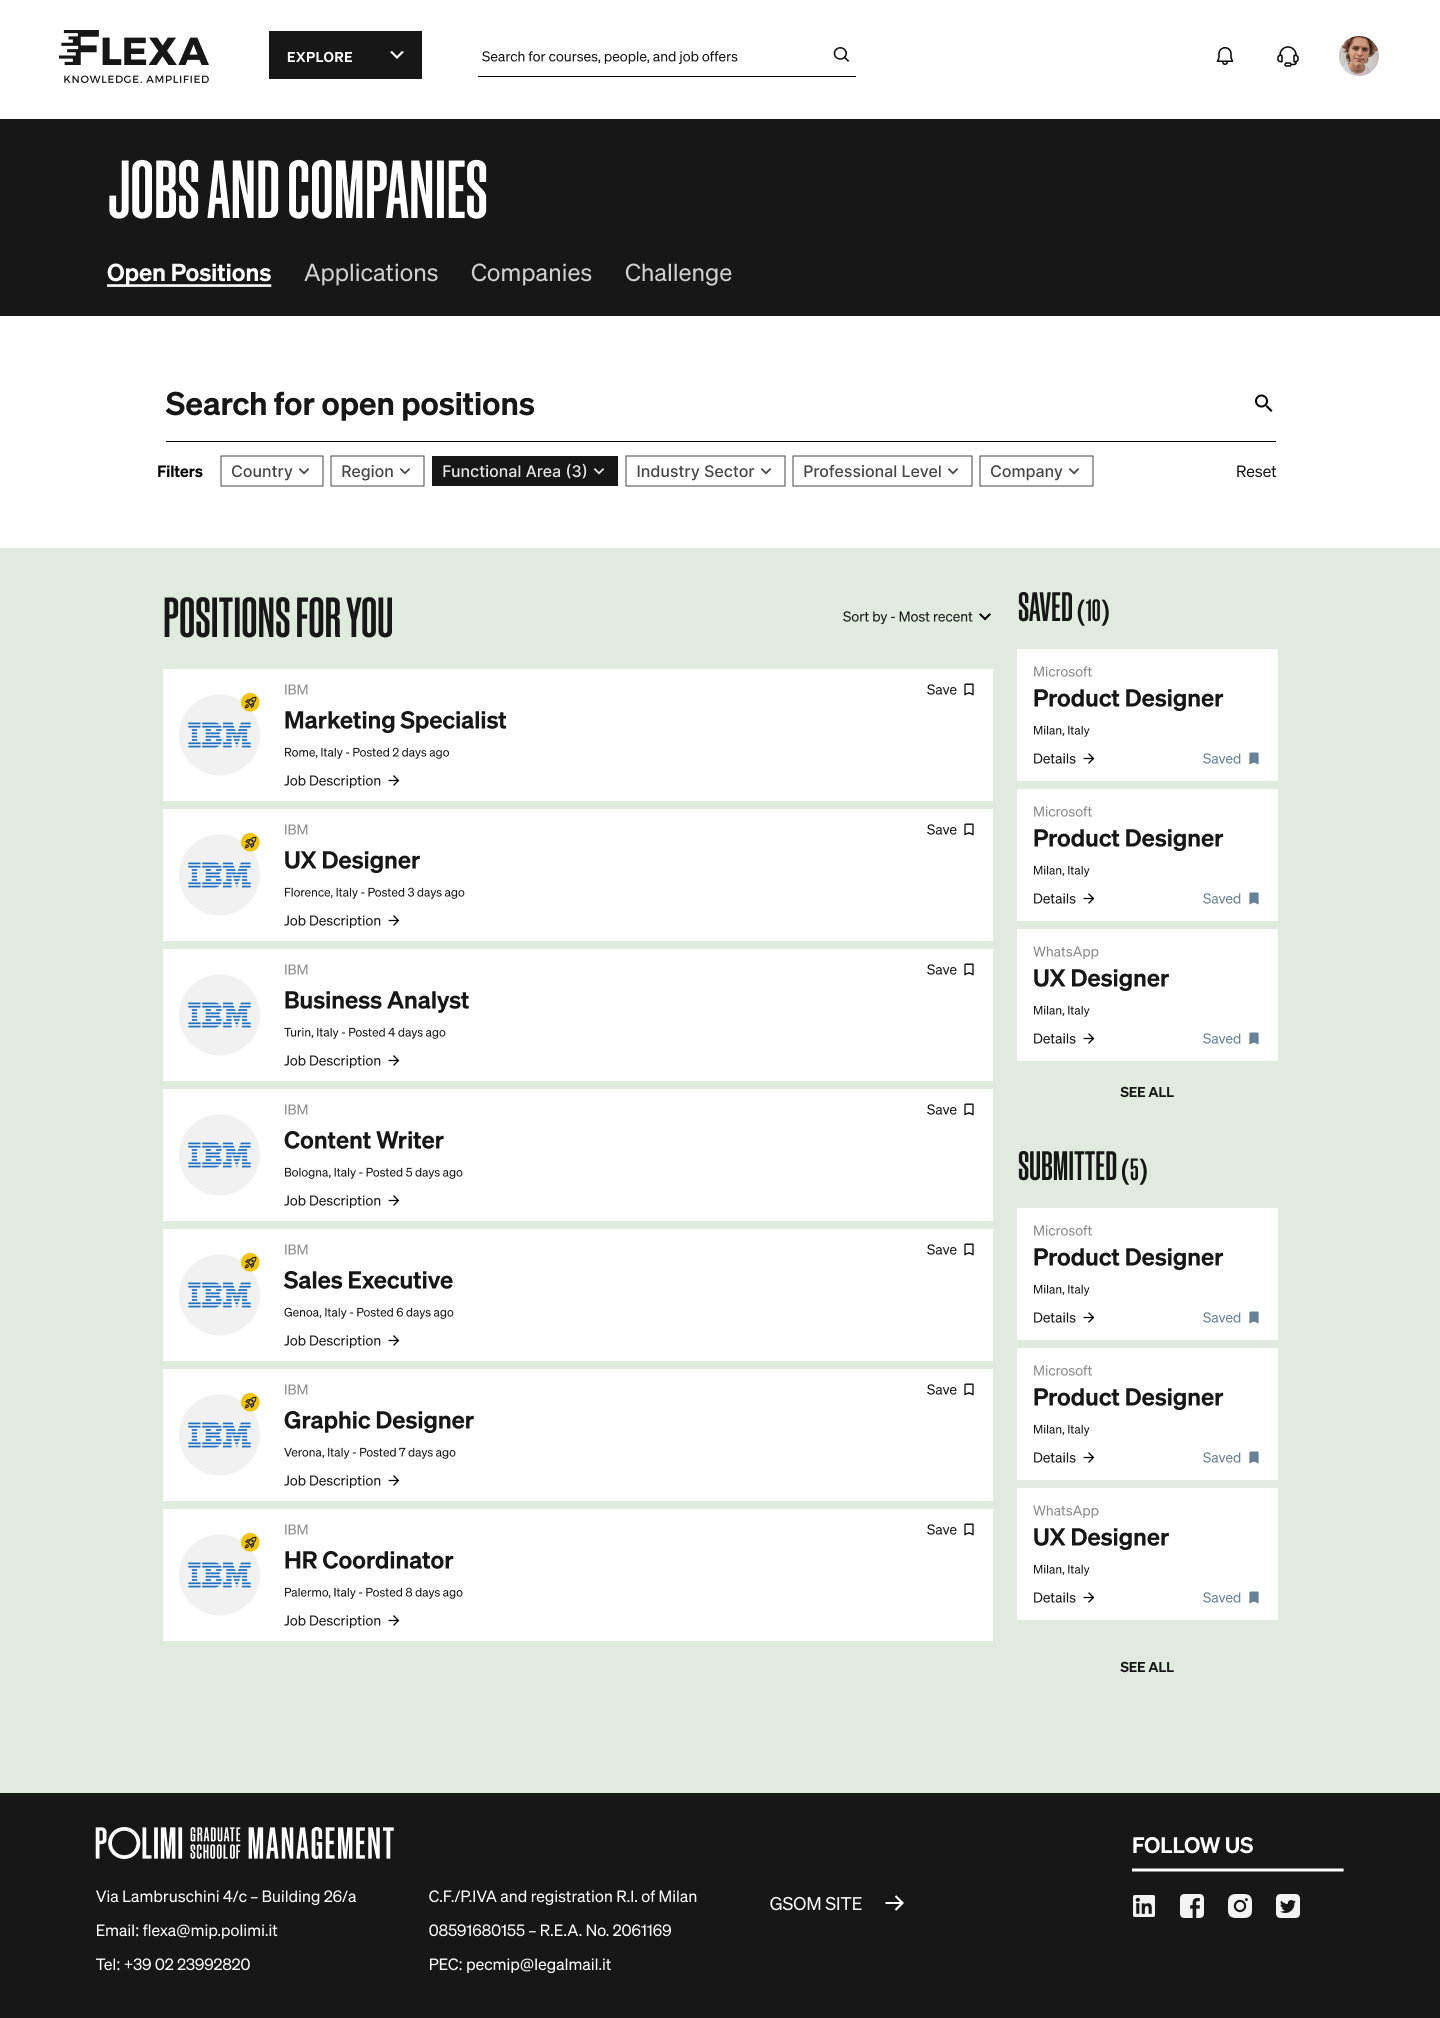
Task: Click the IBM logo on Business Analyst
Action: 220,1015
